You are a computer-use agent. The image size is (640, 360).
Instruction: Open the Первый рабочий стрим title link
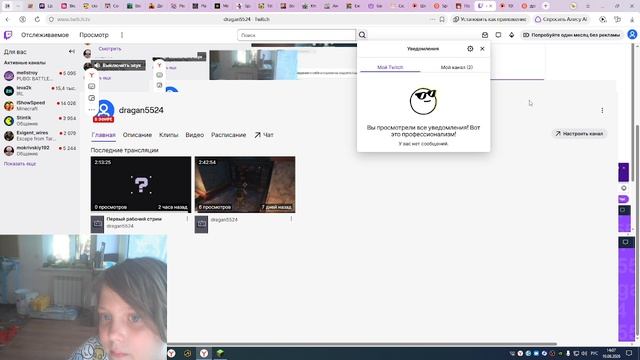tap(134, 219)
